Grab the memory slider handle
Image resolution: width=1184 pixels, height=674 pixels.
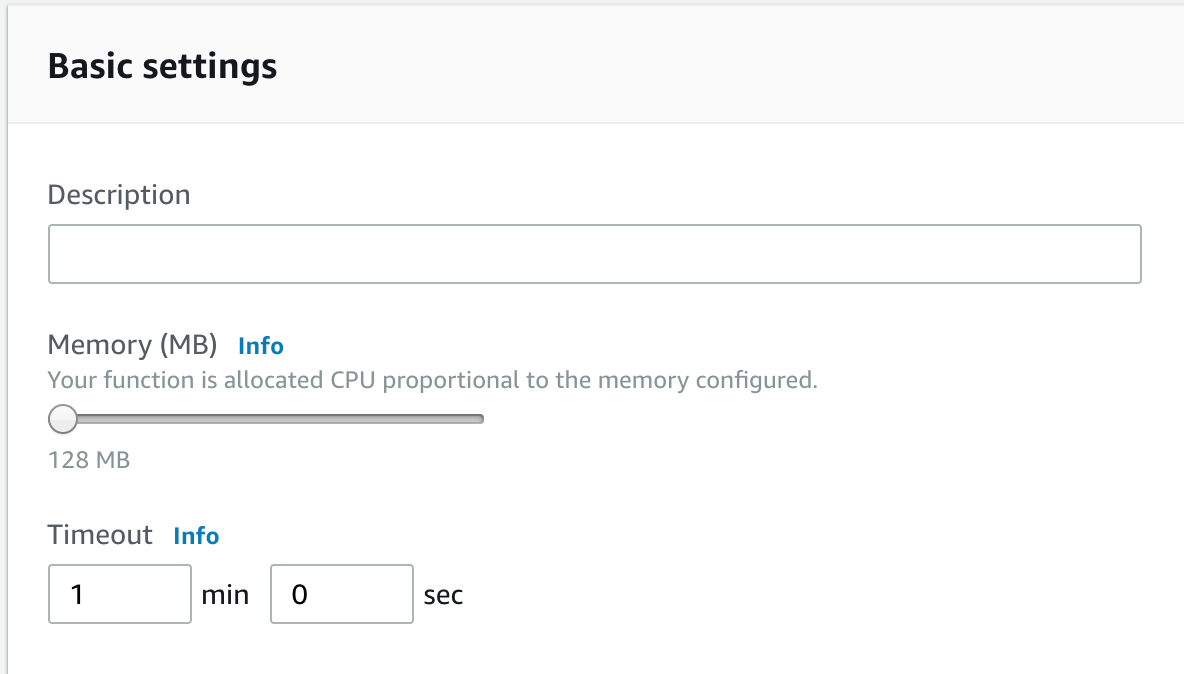(x=63, y=419)
